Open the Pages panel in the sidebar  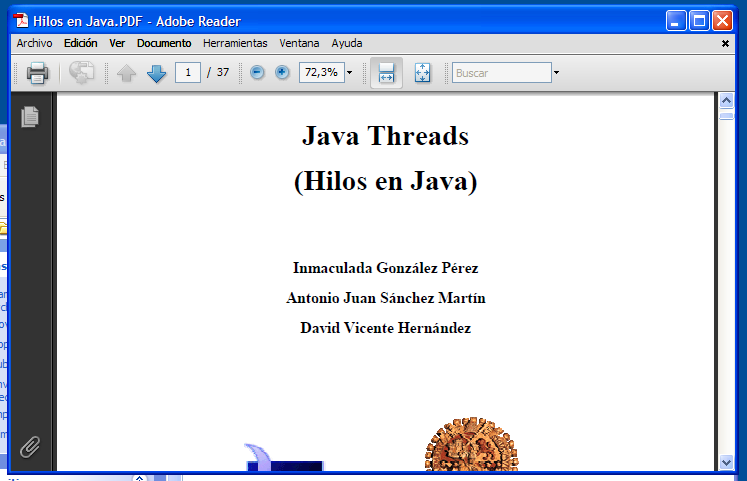pyautogui.click(x=30, y=117)
